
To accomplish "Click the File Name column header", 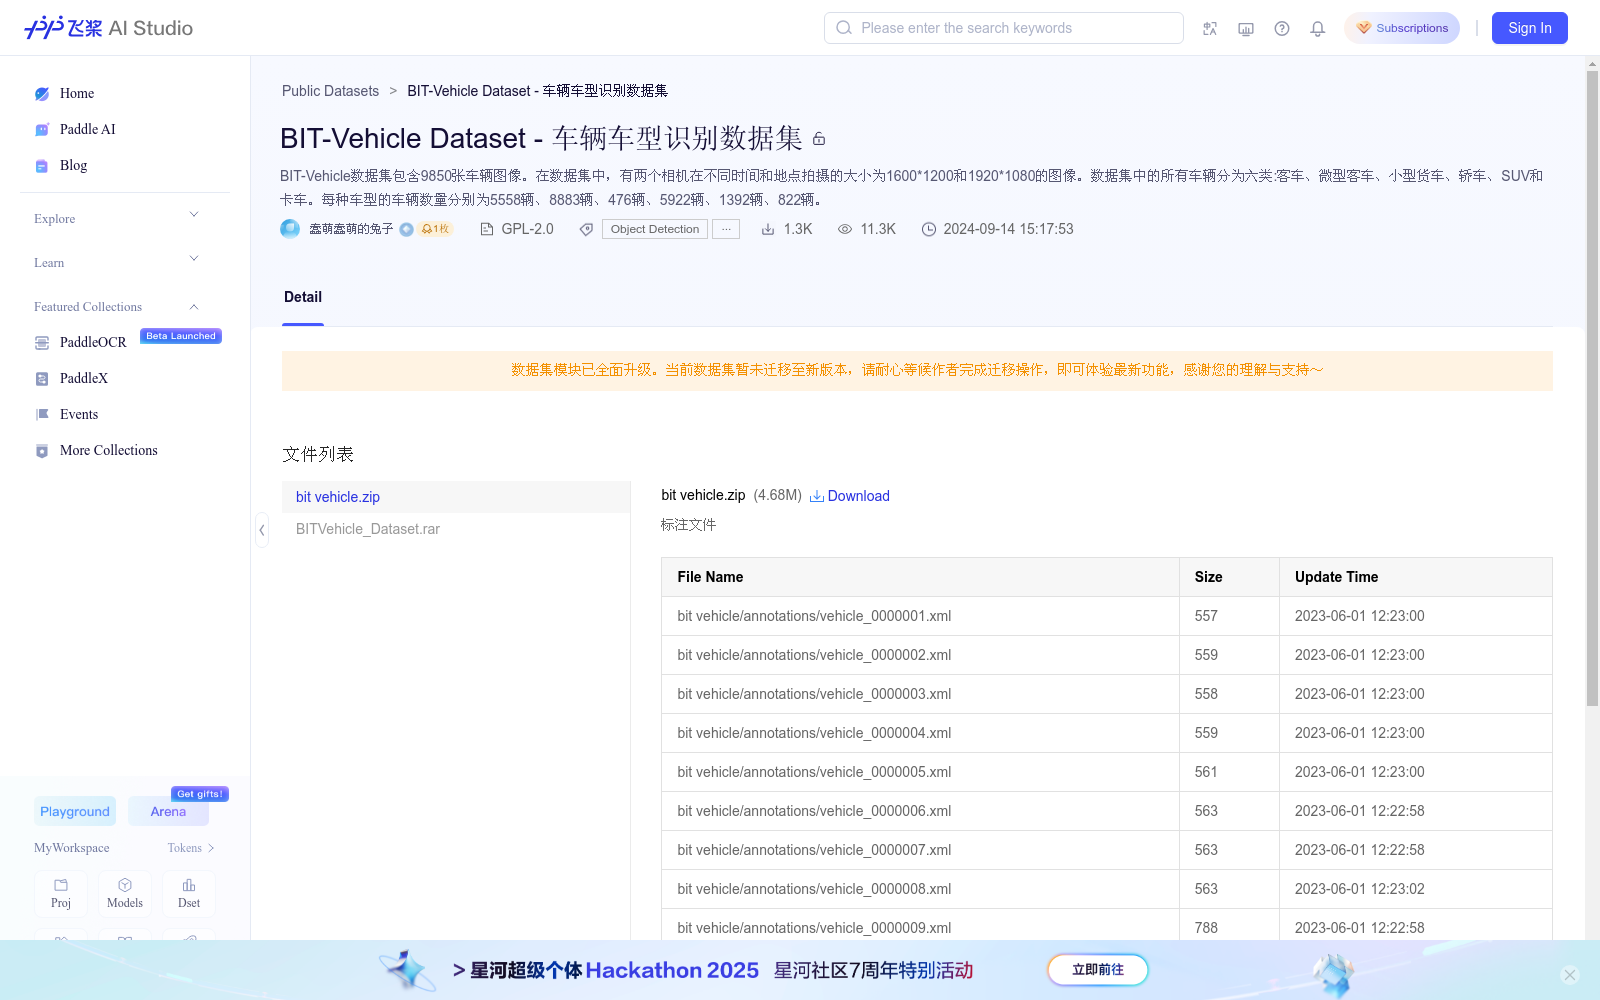I will [x=920, y=577].
